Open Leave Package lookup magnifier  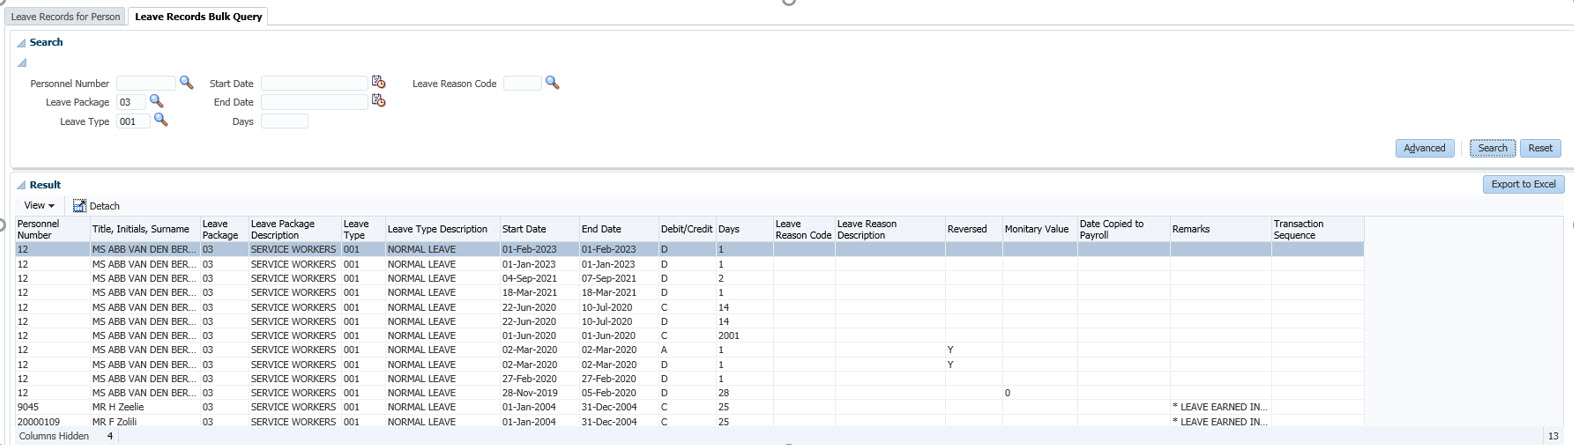(156, 102)
